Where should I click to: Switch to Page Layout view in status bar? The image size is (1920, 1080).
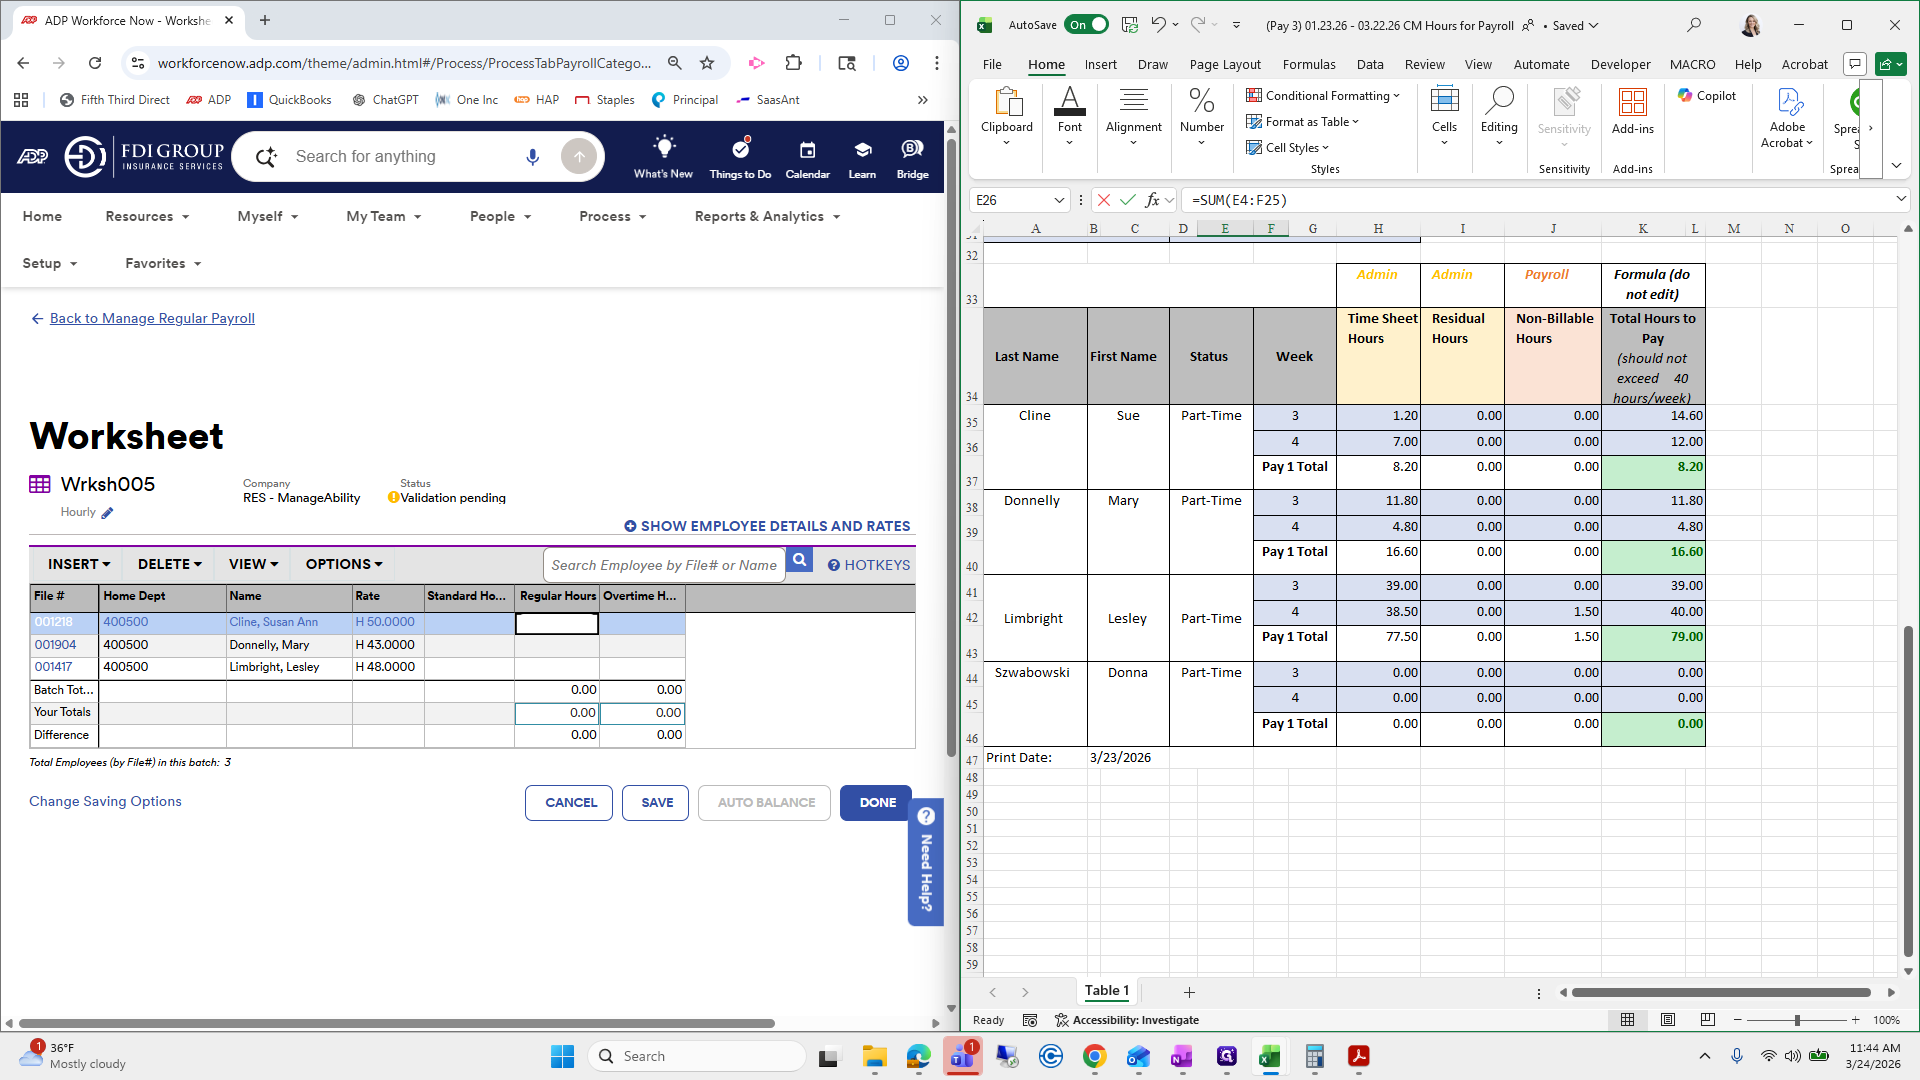(x=1668, y=1020)
